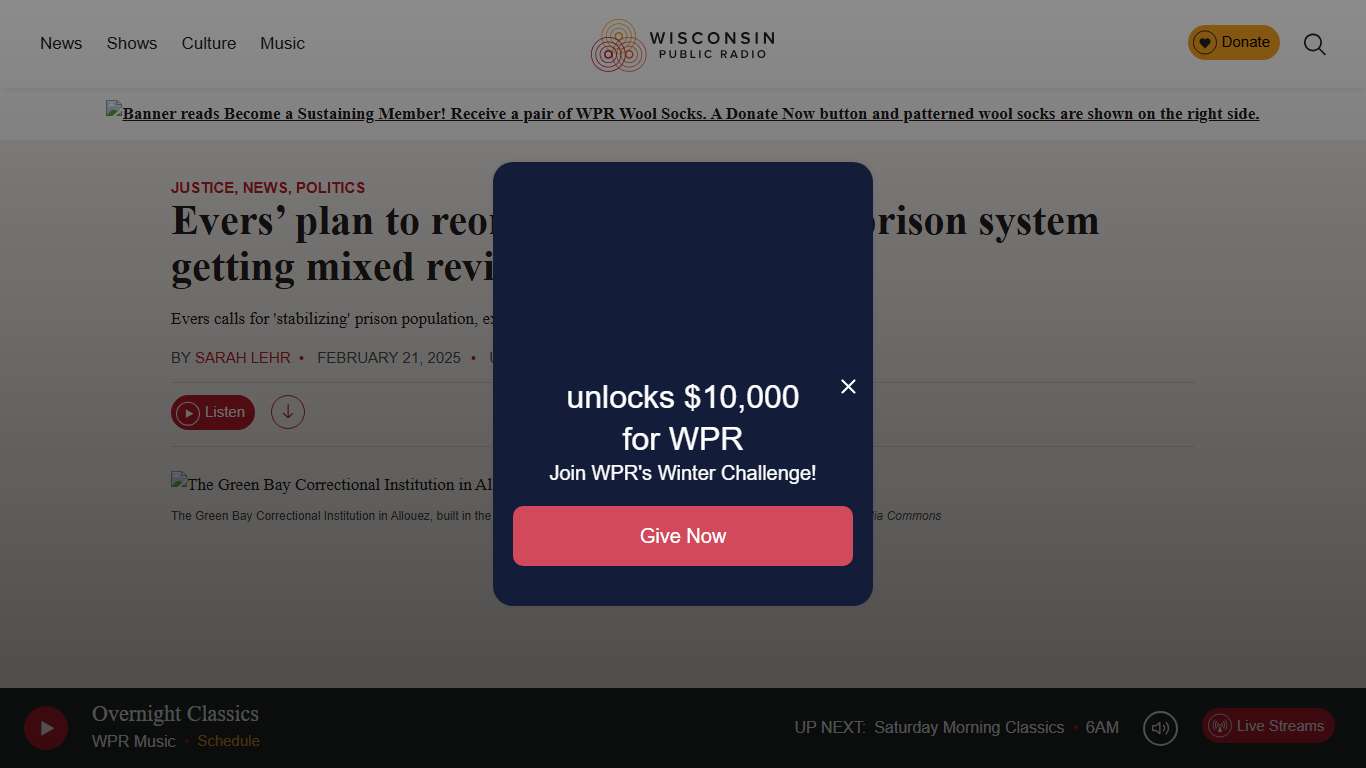The image size is (1366, 768).
Task: Open the News menu
Action: (61, 44)
